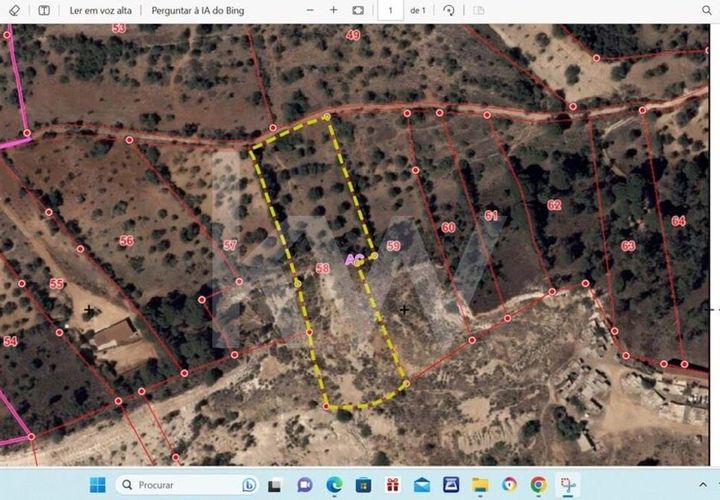Screen dimensions: 720x500
Task: Open 'Perguntar à IA do Bing'
Action: [198, 10]
